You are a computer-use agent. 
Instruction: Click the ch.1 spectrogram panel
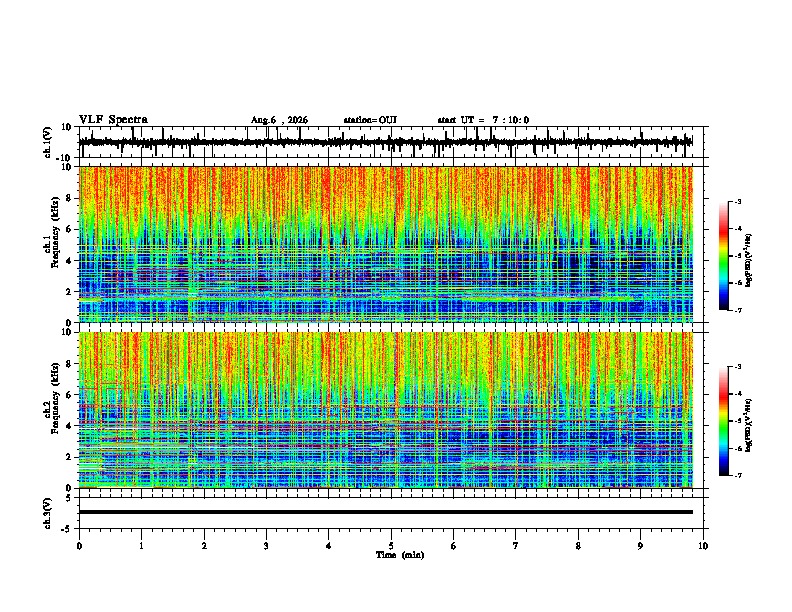click(386, 244)
